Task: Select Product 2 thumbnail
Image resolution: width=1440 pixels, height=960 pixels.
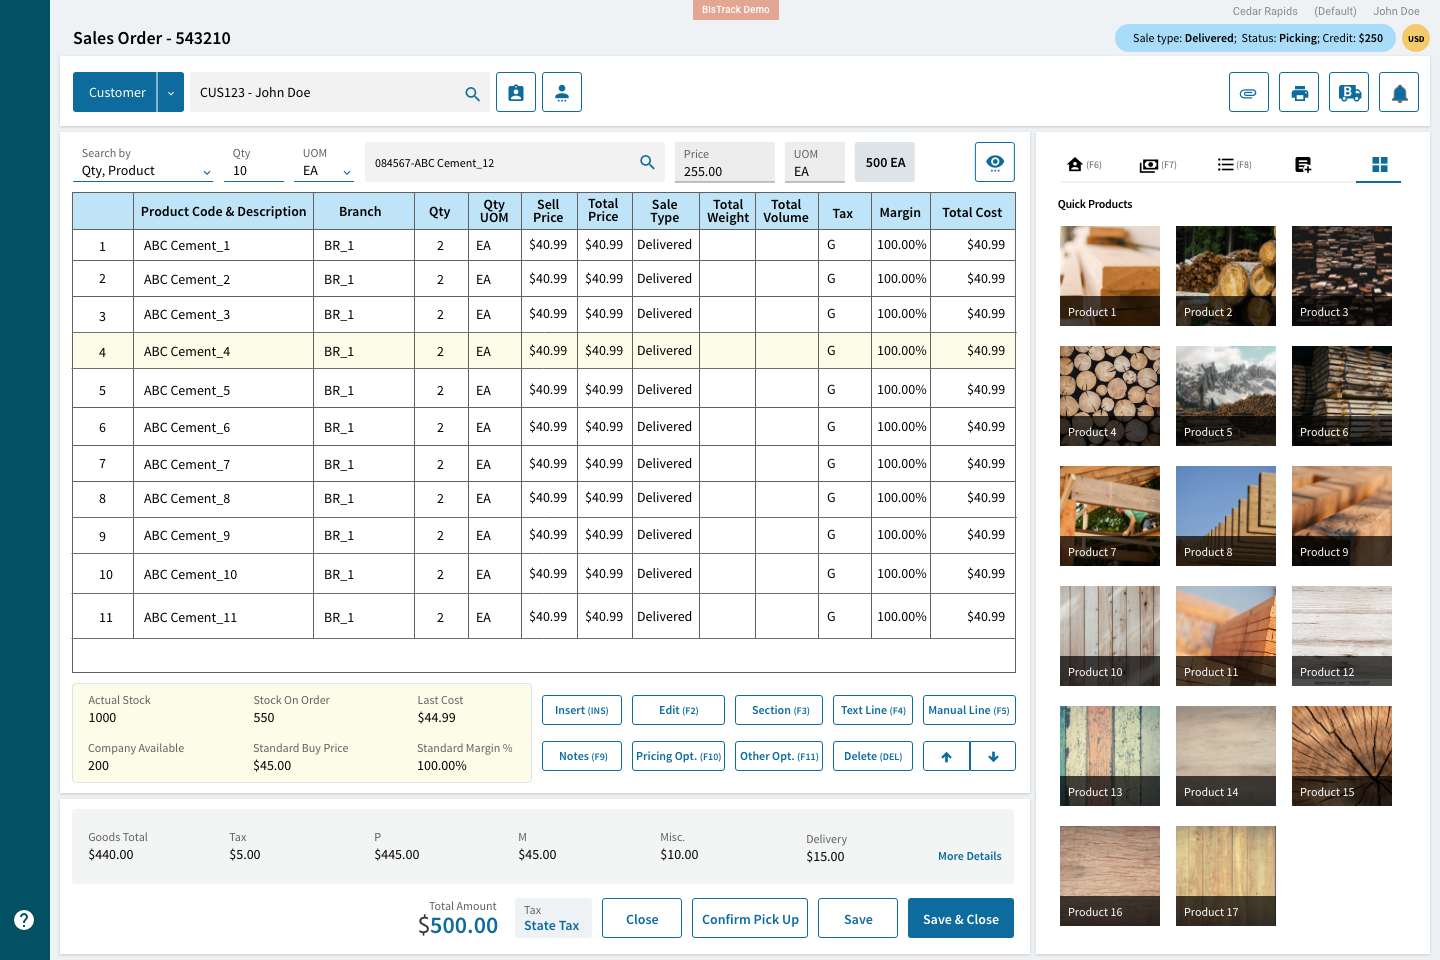Action: pos(1226,276)
